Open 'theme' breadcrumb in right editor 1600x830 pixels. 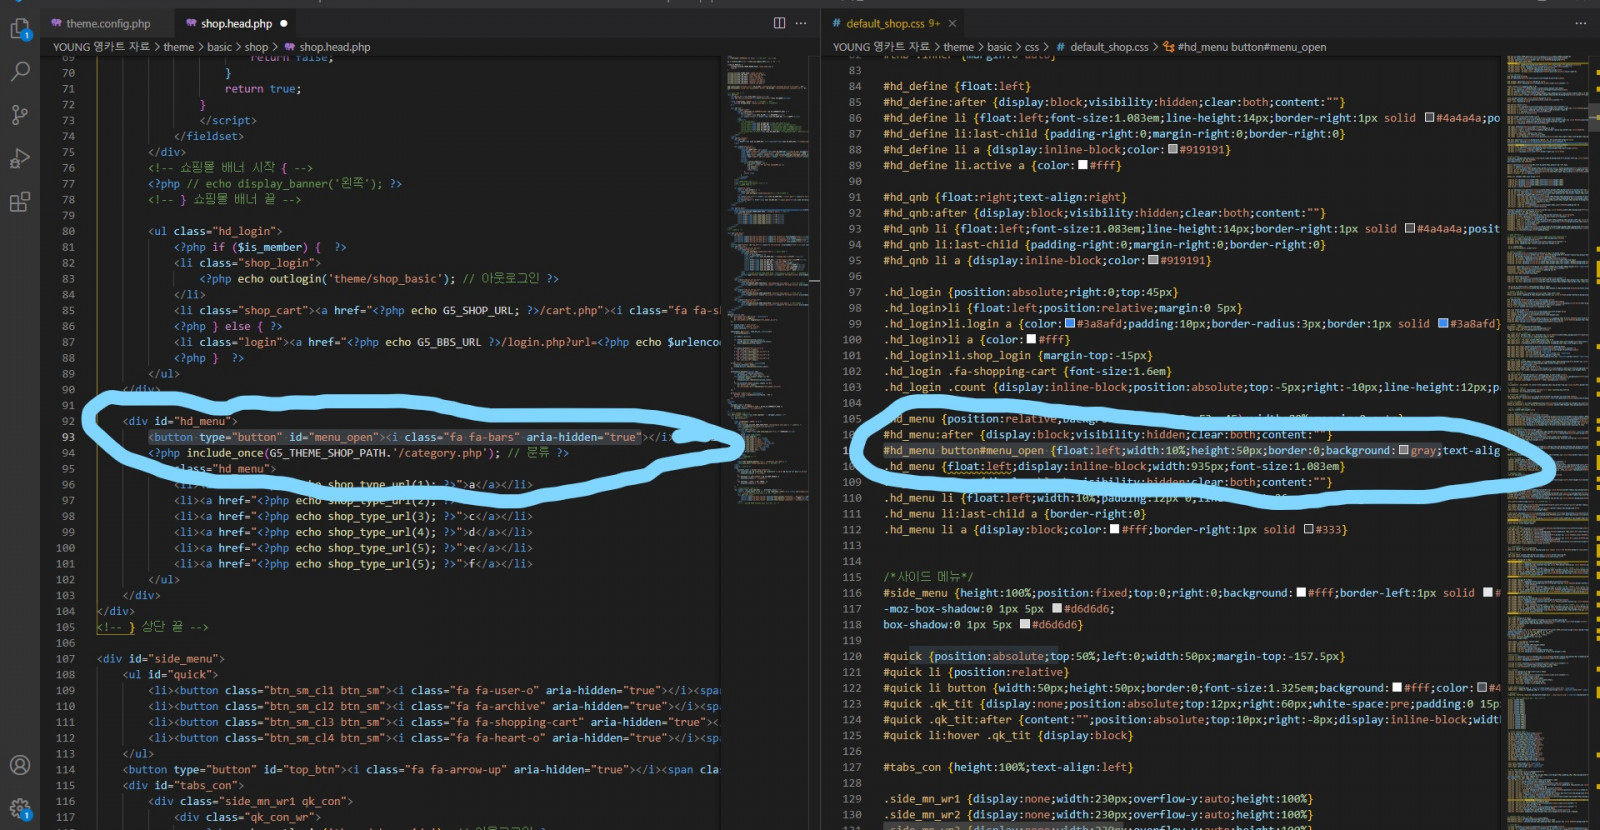[959, 47]
